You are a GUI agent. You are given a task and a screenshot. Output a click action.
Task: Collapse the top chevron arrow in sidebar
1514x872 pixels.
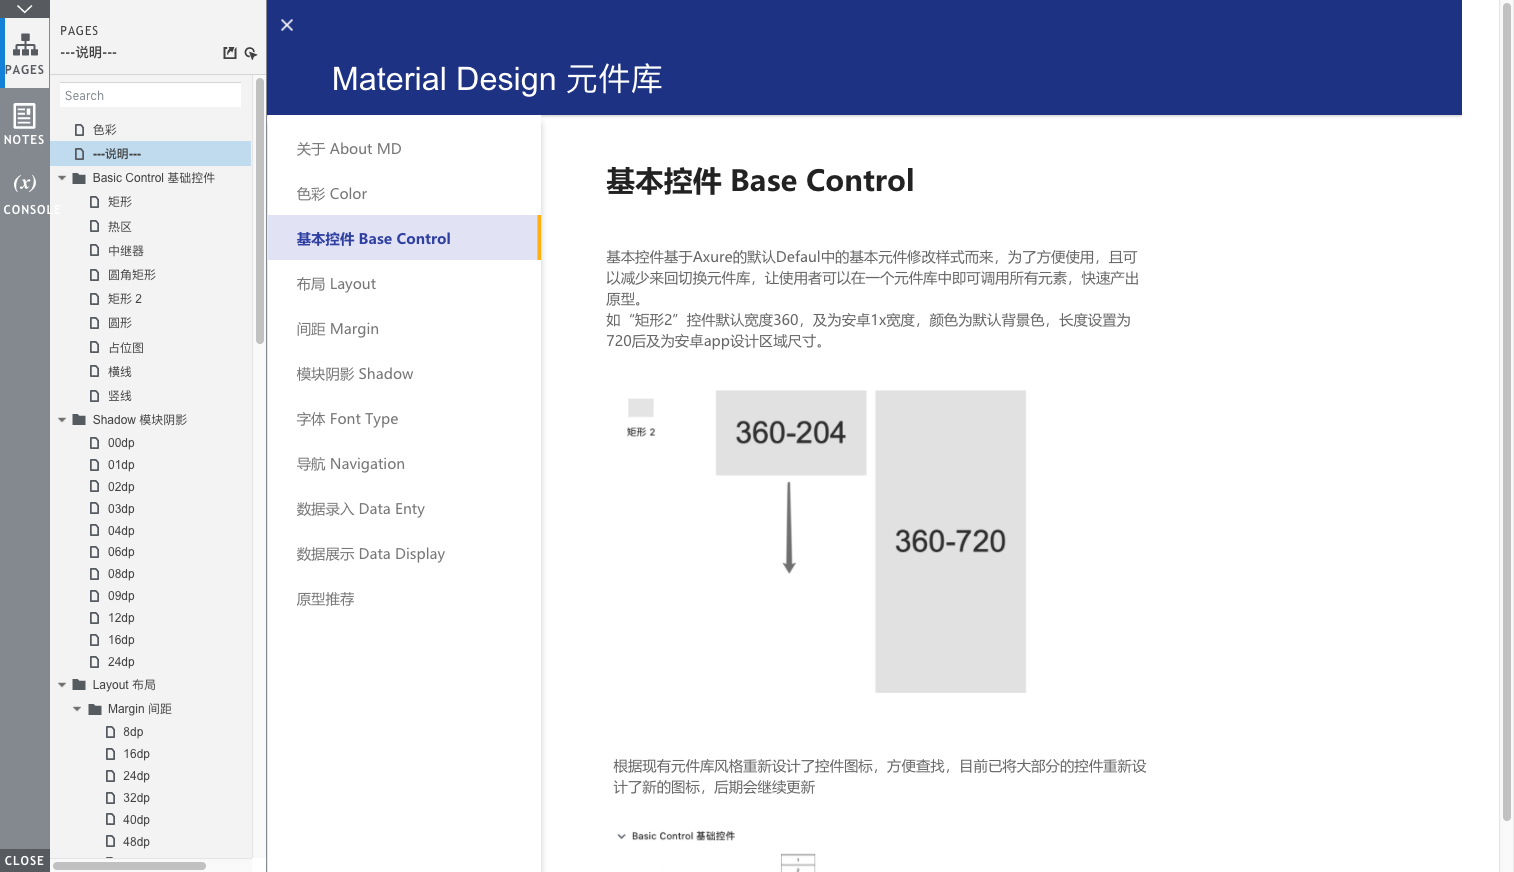(x=24, y=9)
